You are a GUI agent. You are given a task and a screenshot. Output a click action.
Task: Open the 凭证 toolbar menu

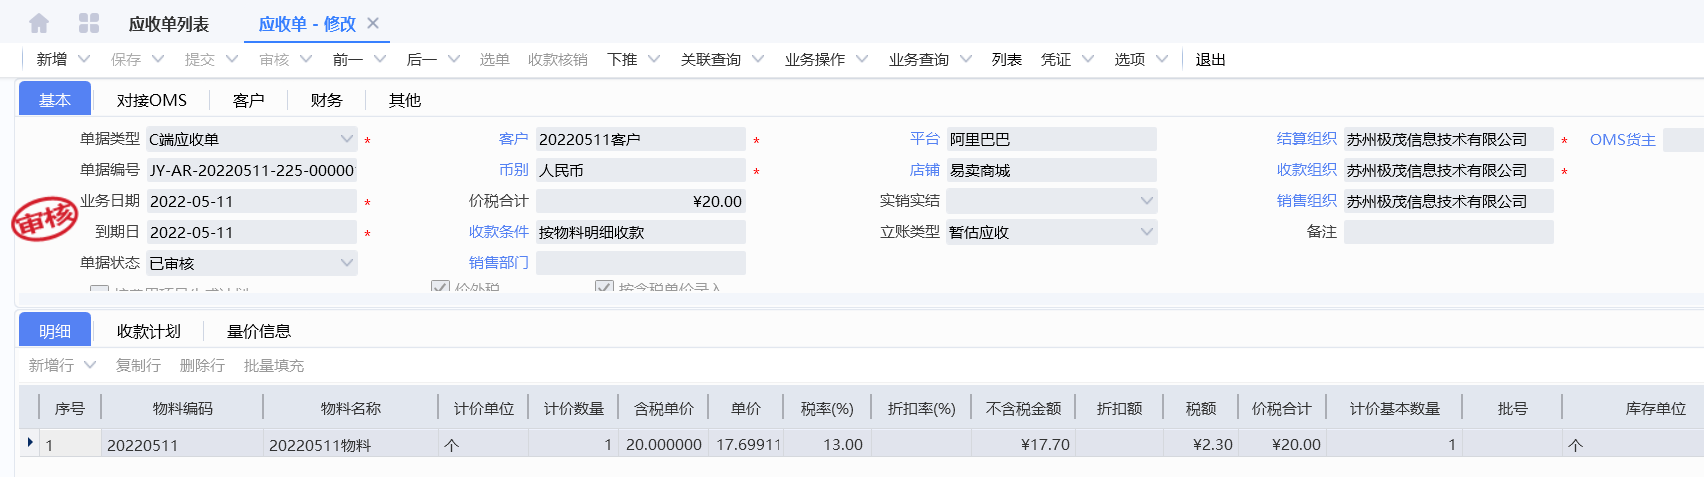click(1056, 59)
